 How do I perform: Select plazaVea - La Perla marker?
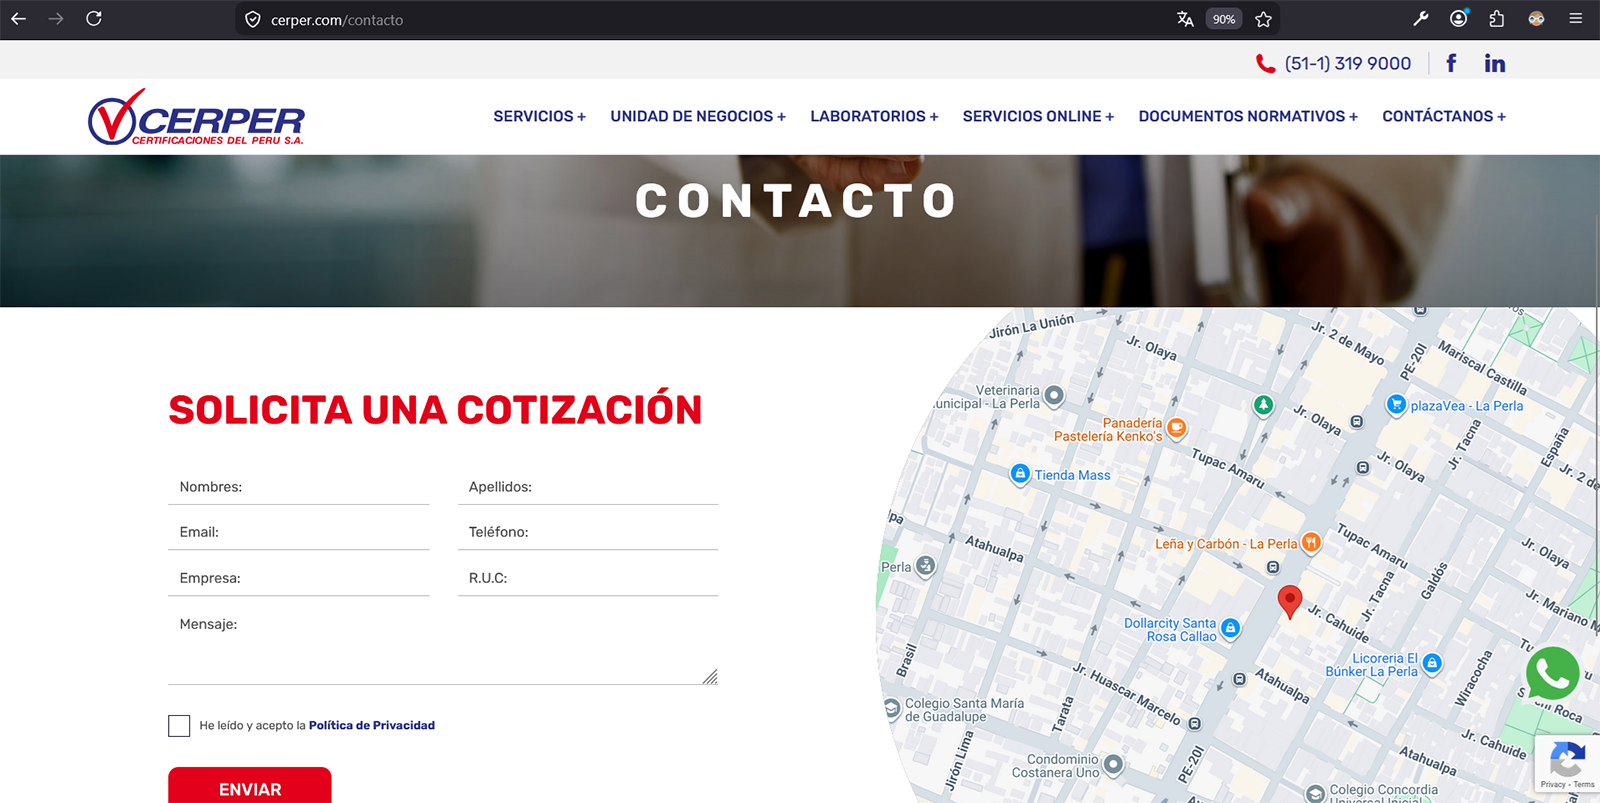[1396, 405]
